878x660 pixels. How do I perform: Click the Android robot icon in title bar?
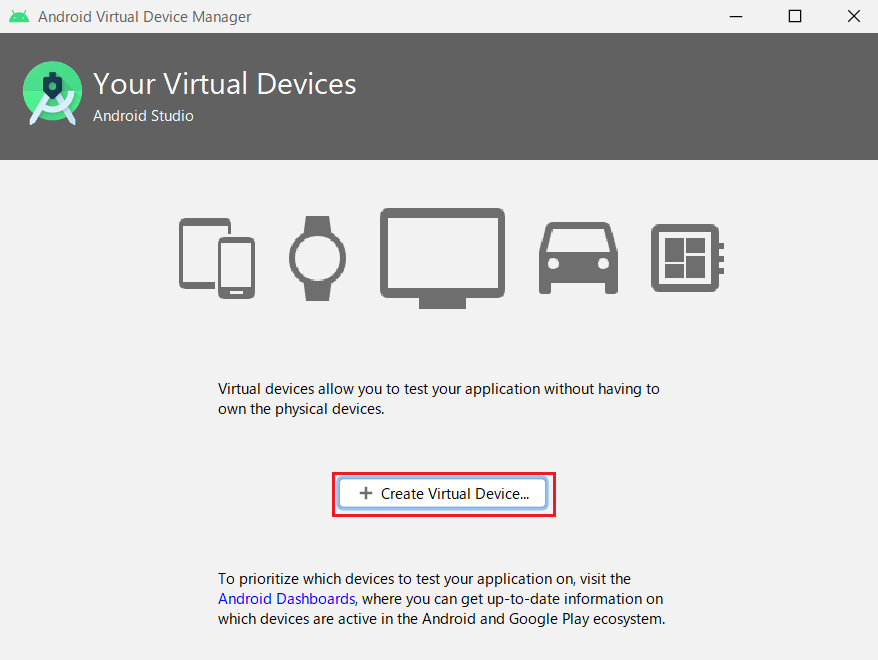pos(19,16)
